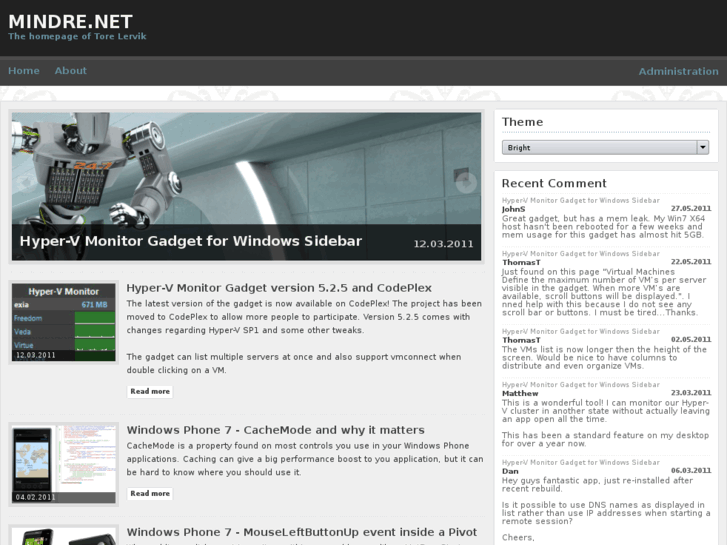
Task: Open the featured Hyper-V Monitor Gadget for Windows Sidebar banner
Action: 191,241
